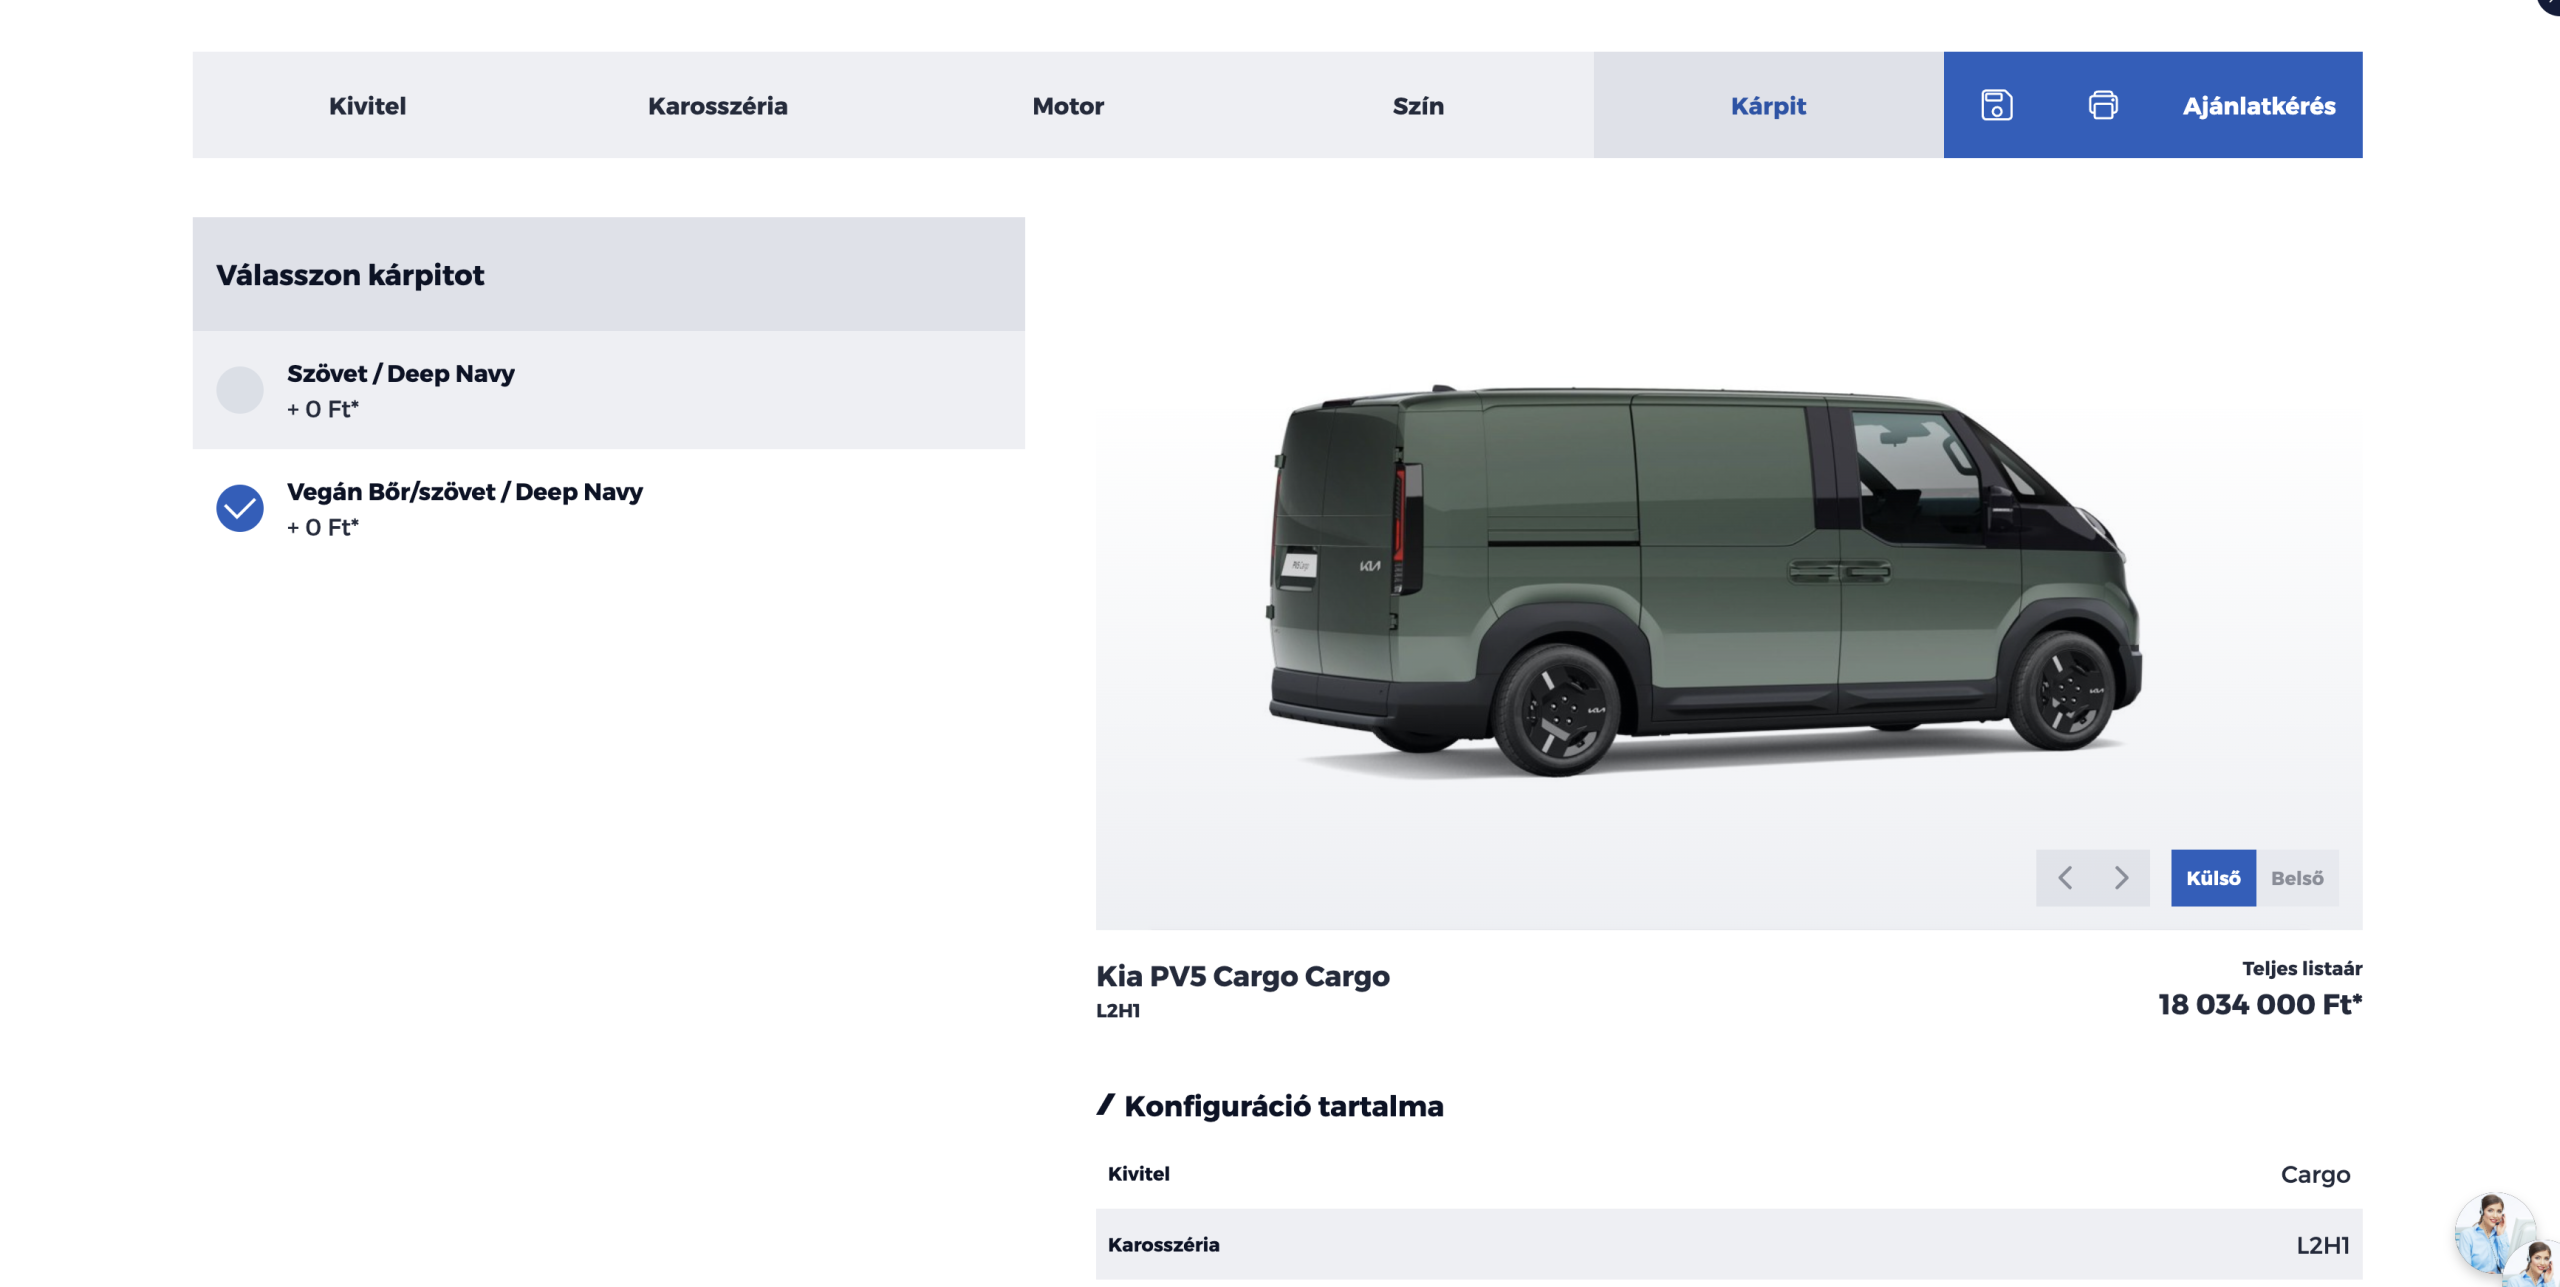The image size is (2560, 1287).
Task: Click the save configuration icon
Action: pos(1996,105)
